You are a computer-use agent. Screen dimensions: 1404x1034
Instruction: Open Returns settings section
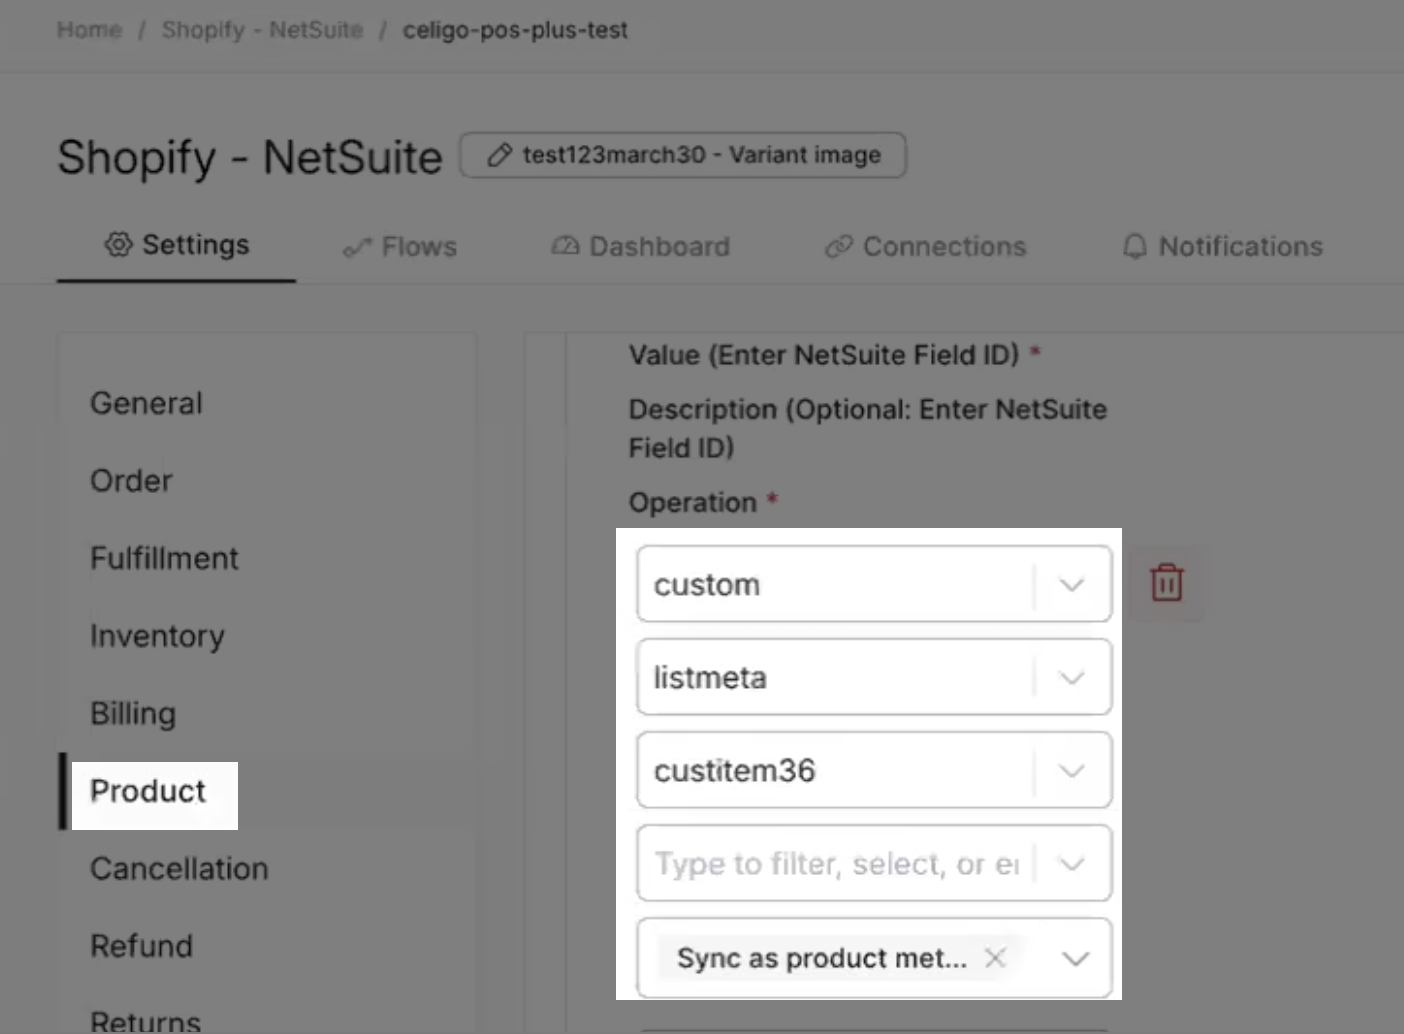(x=145, y=1021)
